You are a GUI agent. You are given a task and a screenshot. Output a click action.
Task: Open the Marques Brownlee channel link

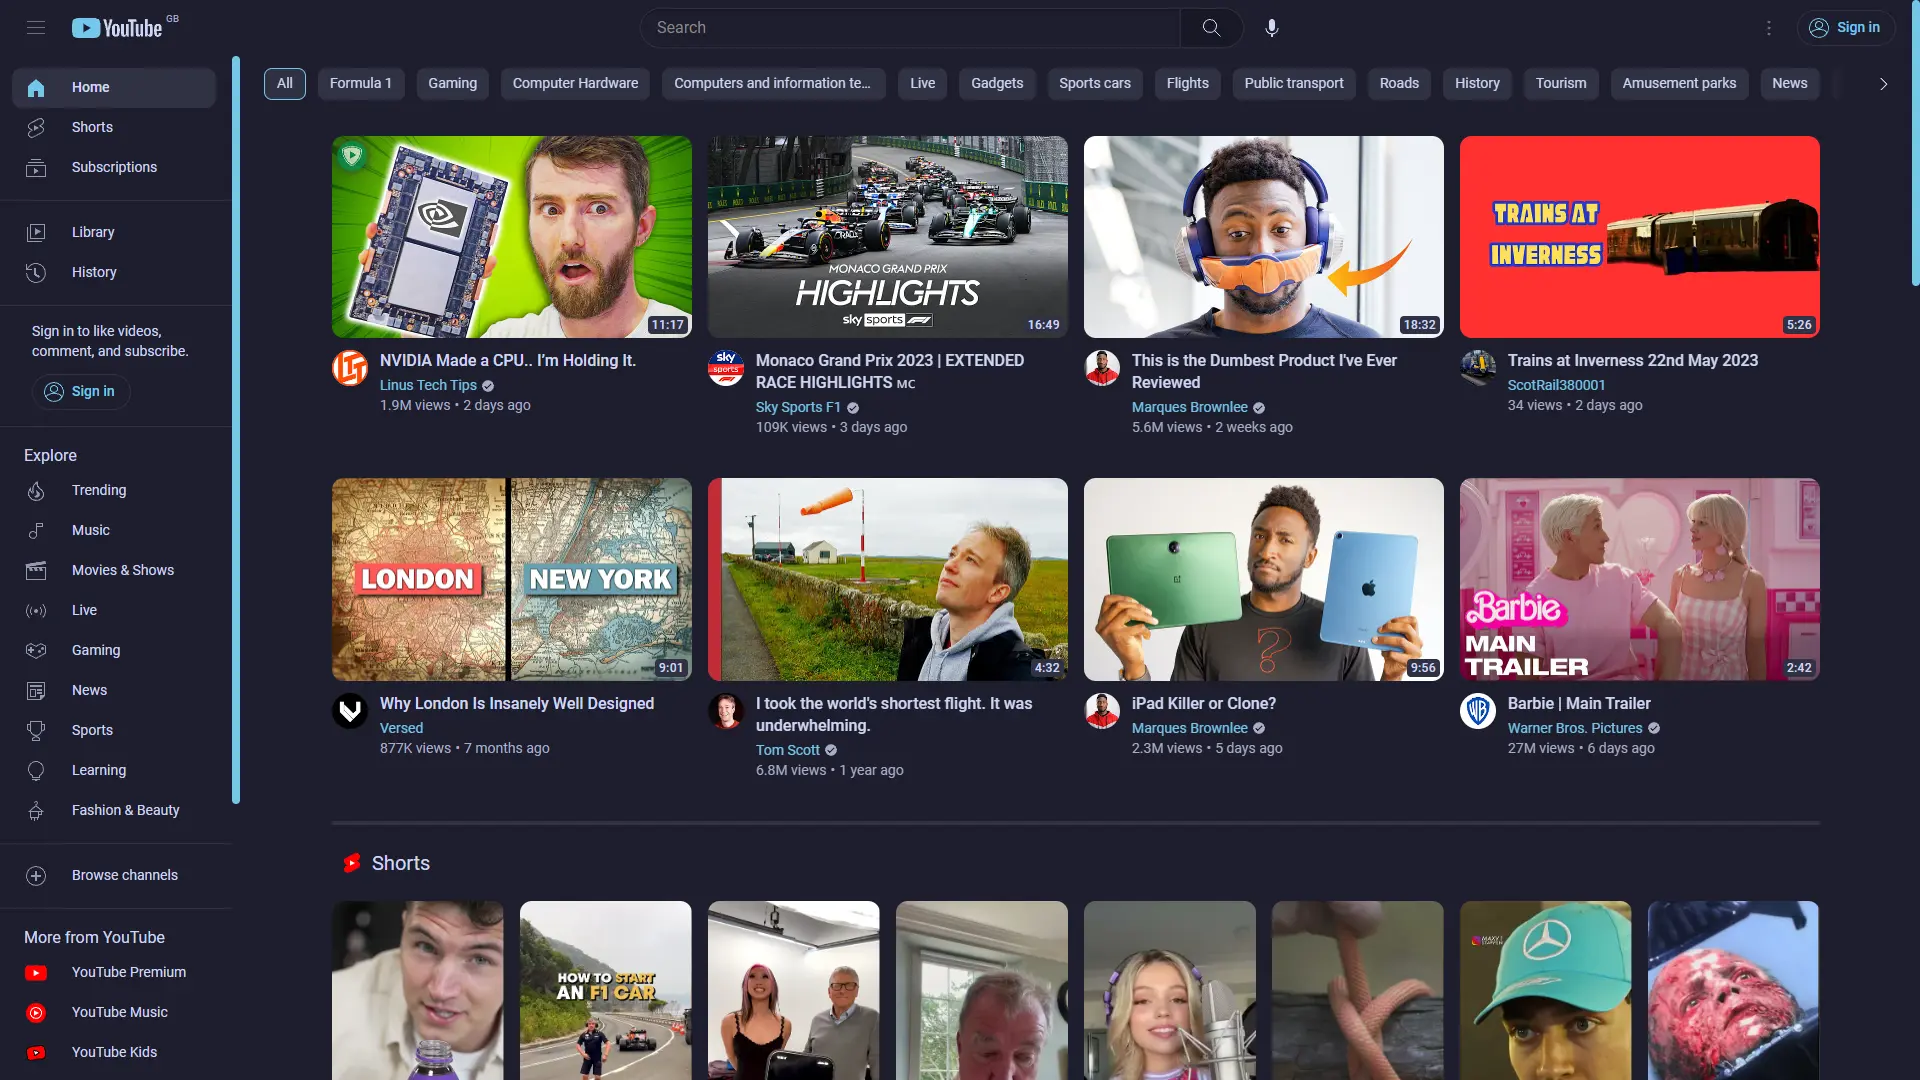click(1189, 407)
